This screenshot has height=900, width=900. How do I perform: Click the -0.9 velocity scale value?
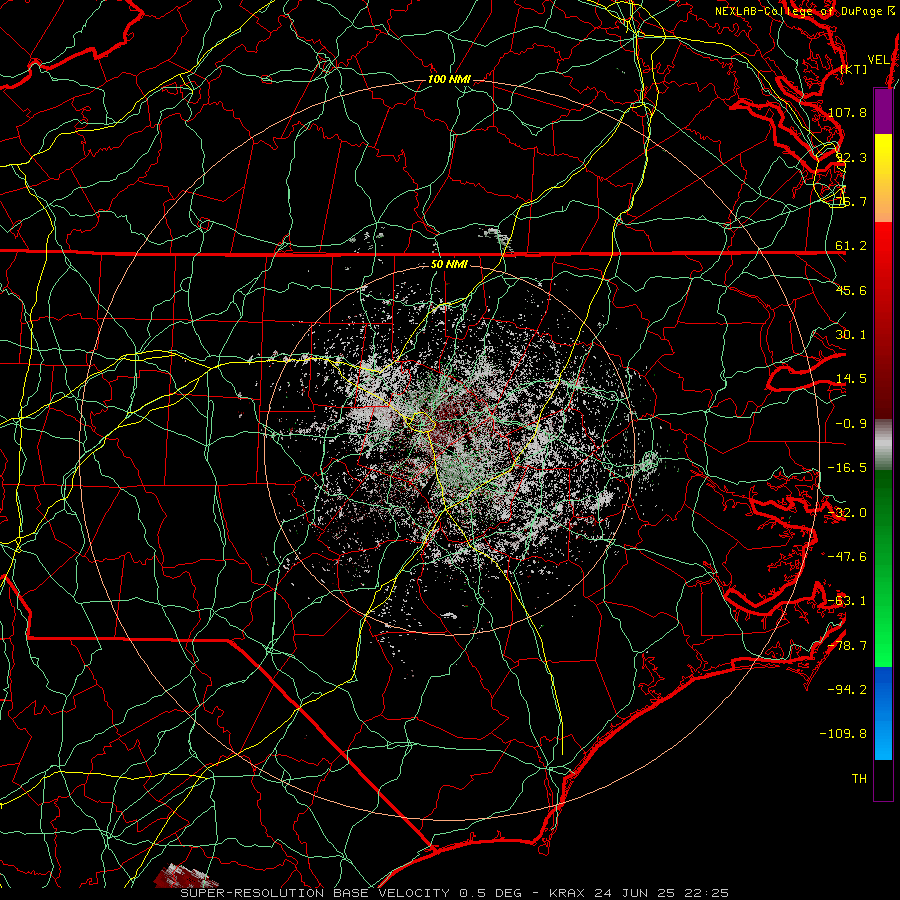[851, 424]
